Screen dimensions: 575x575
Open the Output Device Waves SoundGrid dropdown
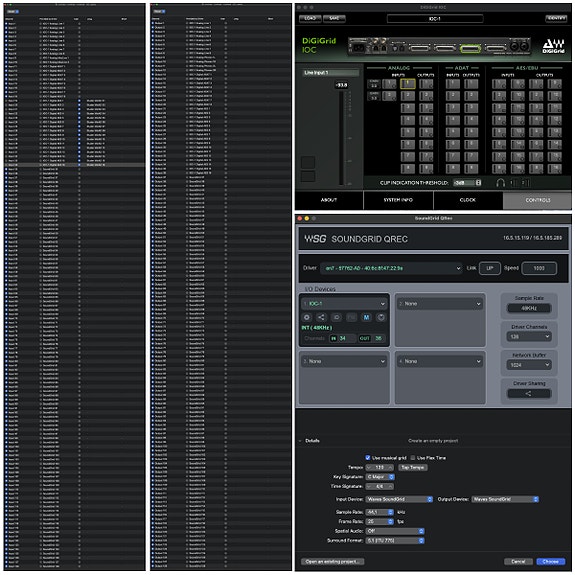coord(505,499)
